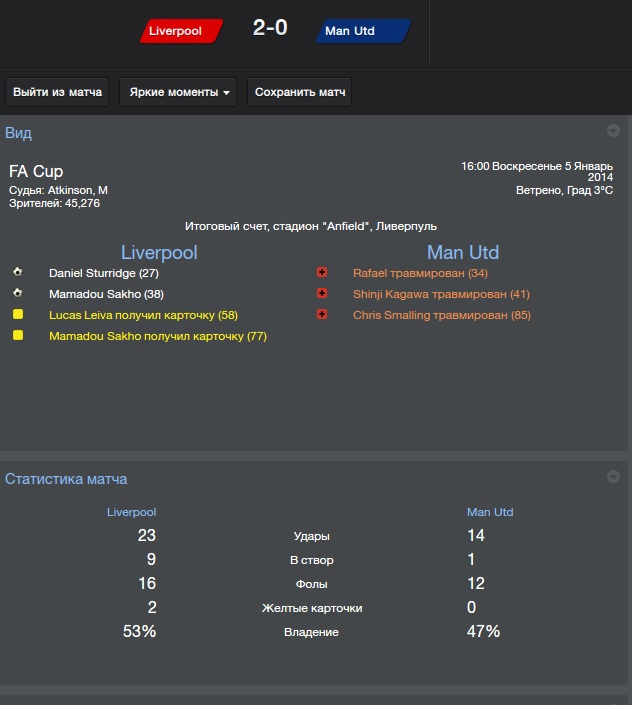Click injury icon next to Chris Smalling
632x705 pixels.
click(x=322, y=314)
